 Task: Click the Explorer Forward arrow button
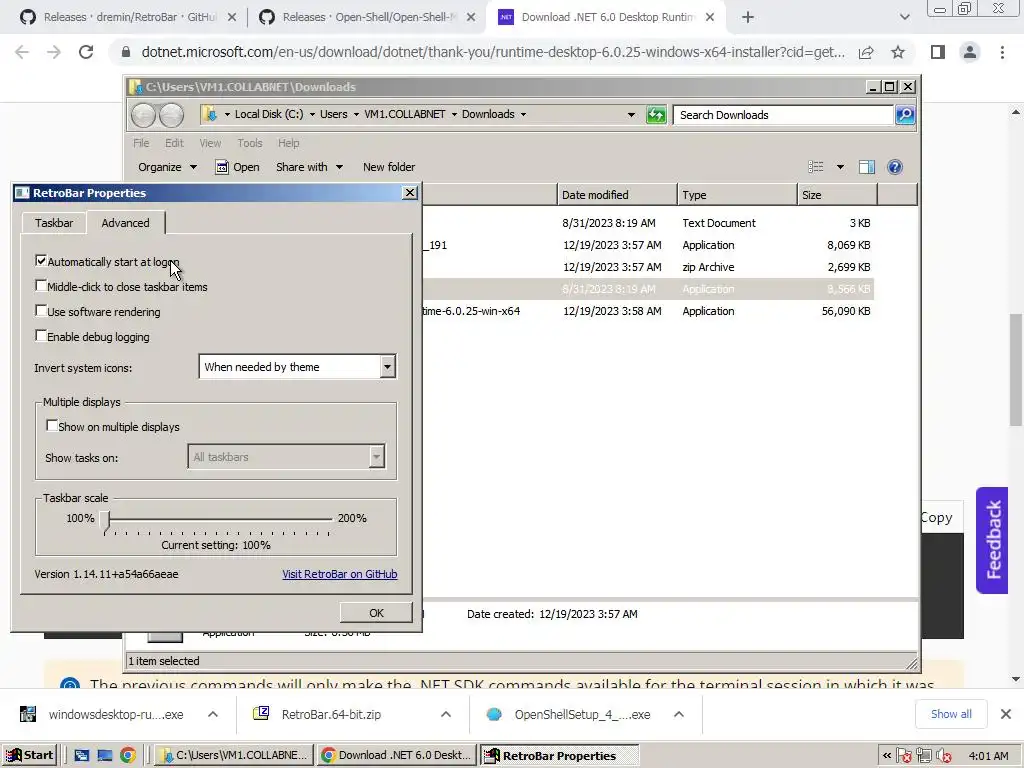pos(171,115)
